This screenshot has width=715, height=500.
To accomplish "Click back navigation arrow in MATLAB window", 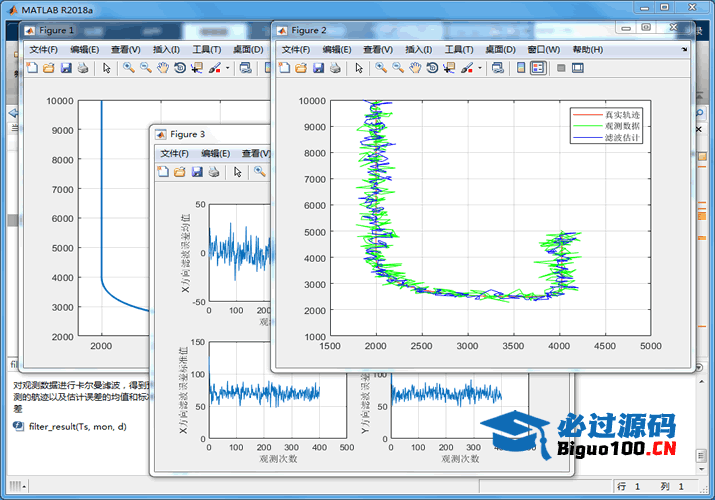I will click(x=13, y=113).
